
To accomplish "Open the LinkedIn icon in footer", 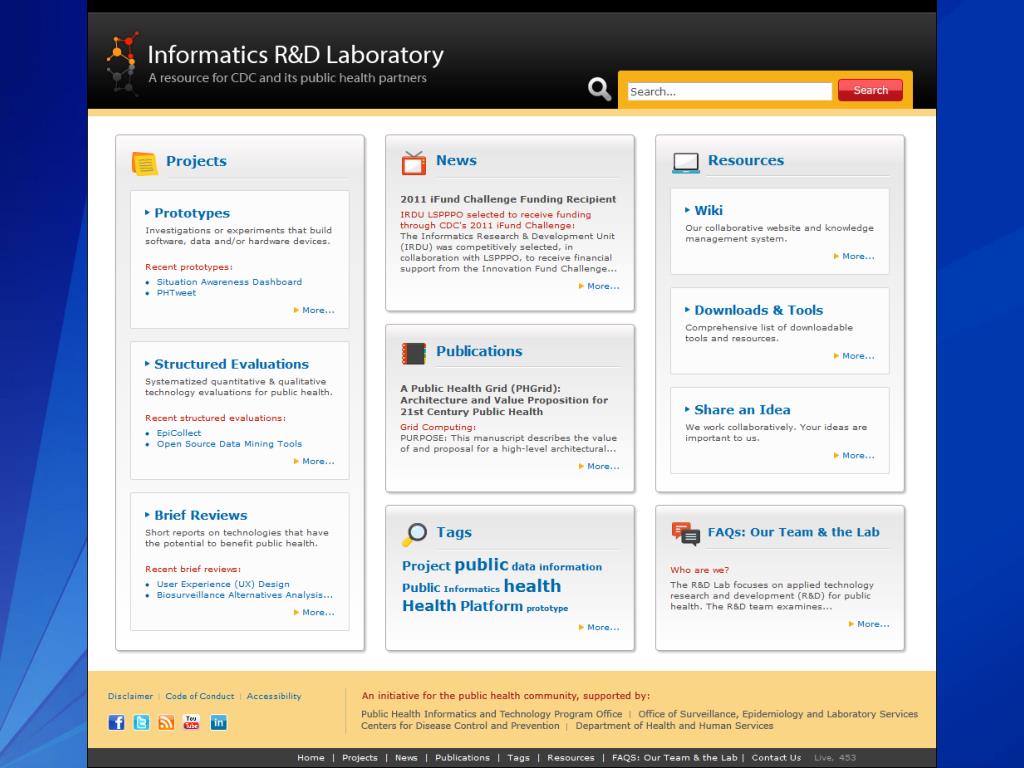I will 218,722.
